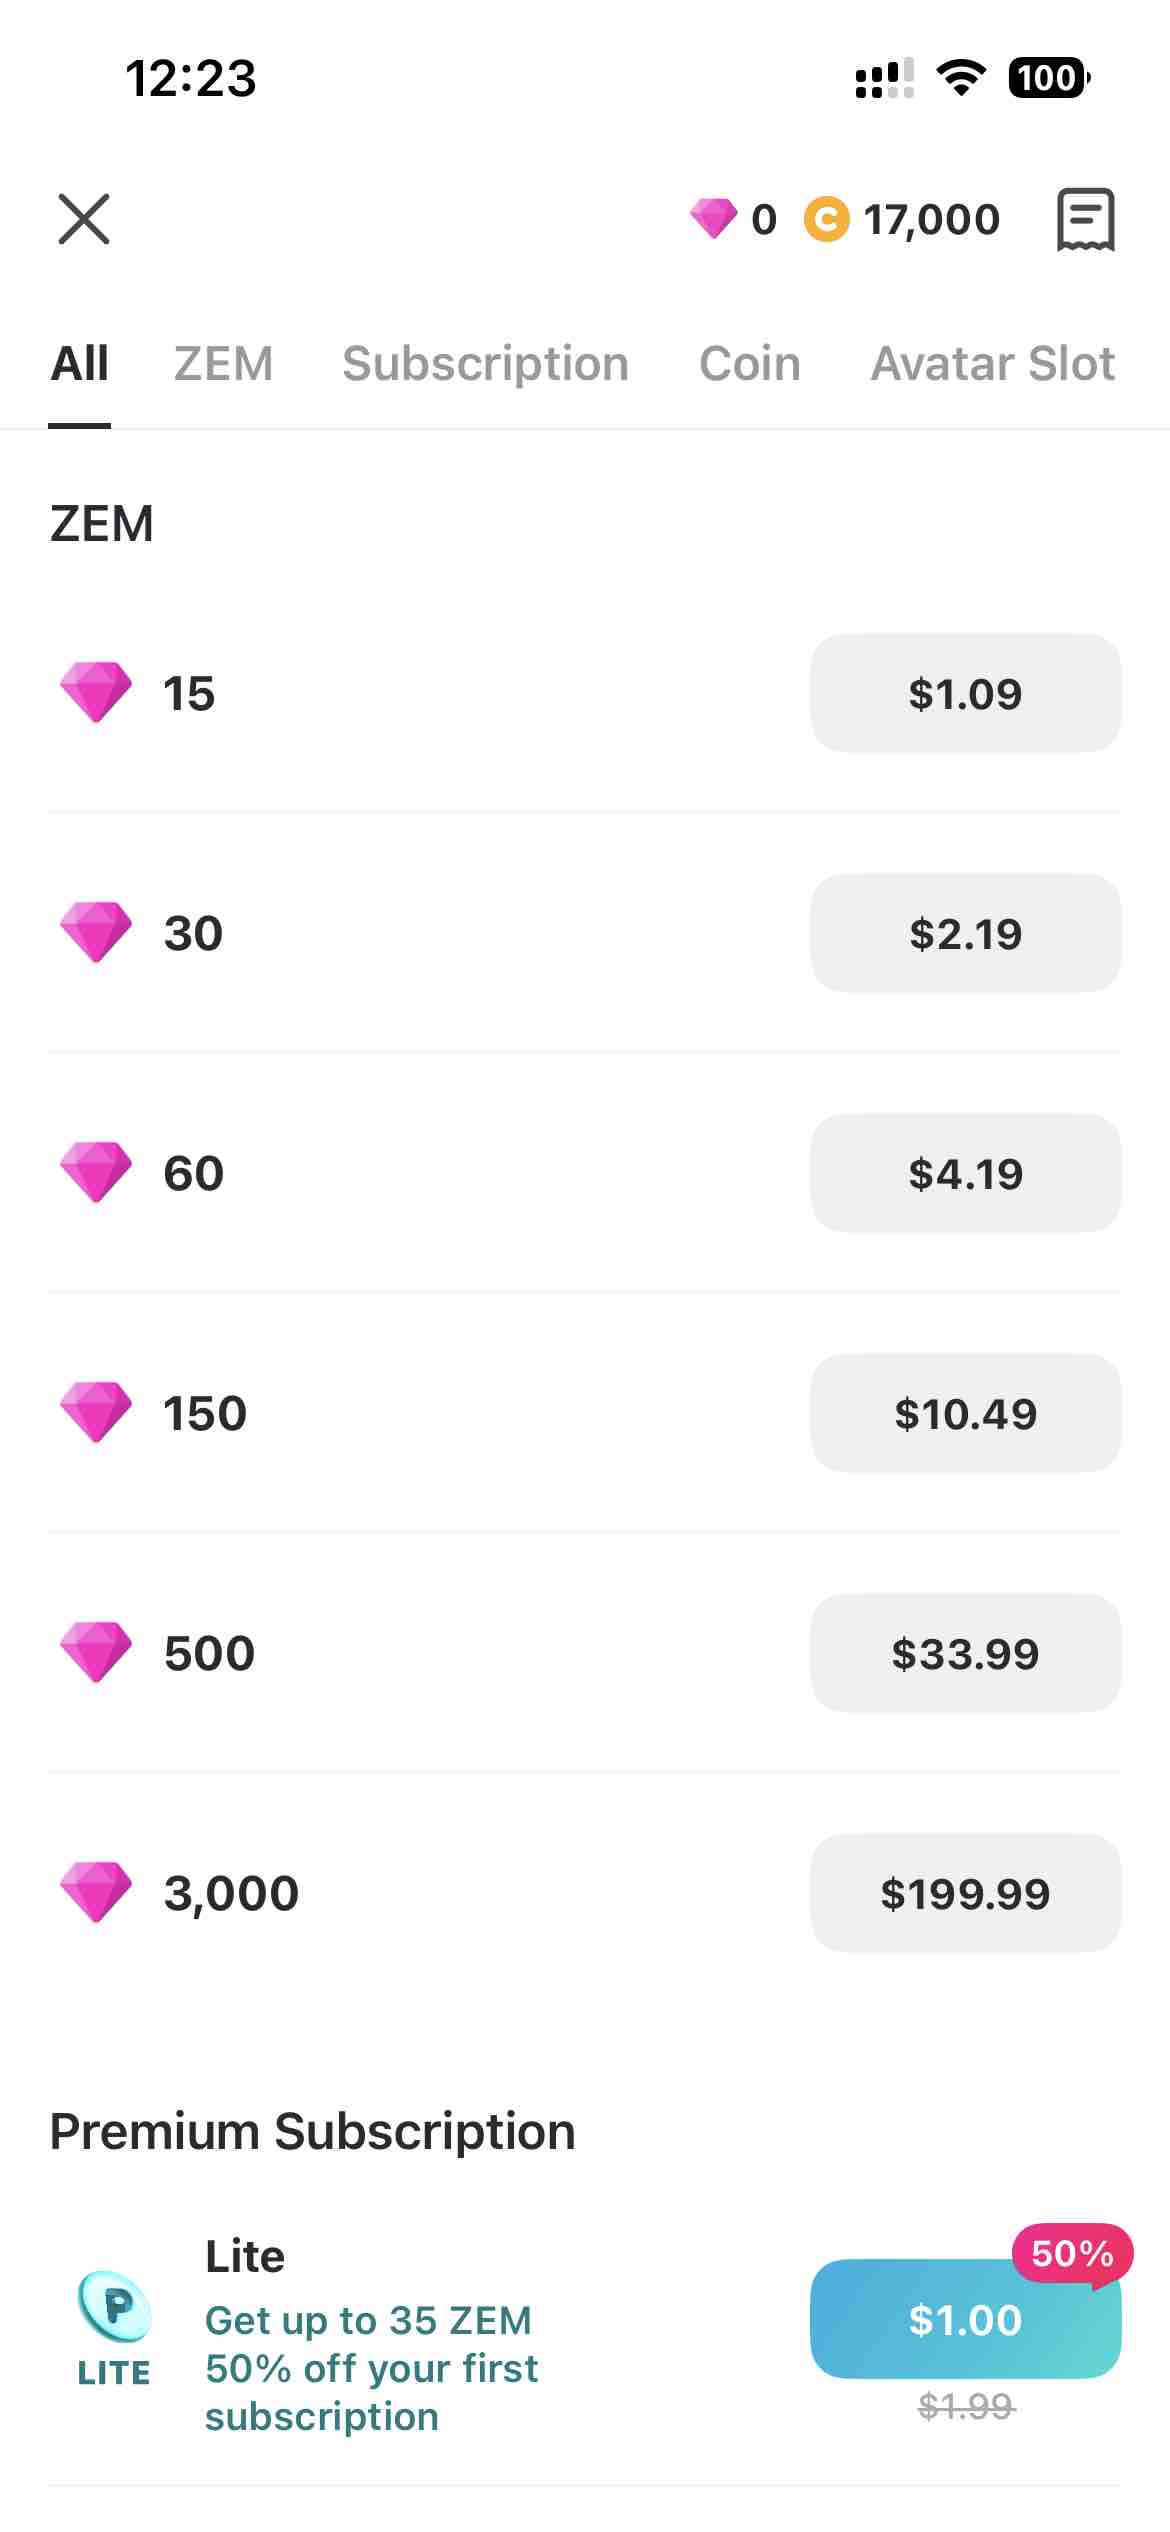Open the Subscription tab
The image size is (1170, 2532).
485,364
